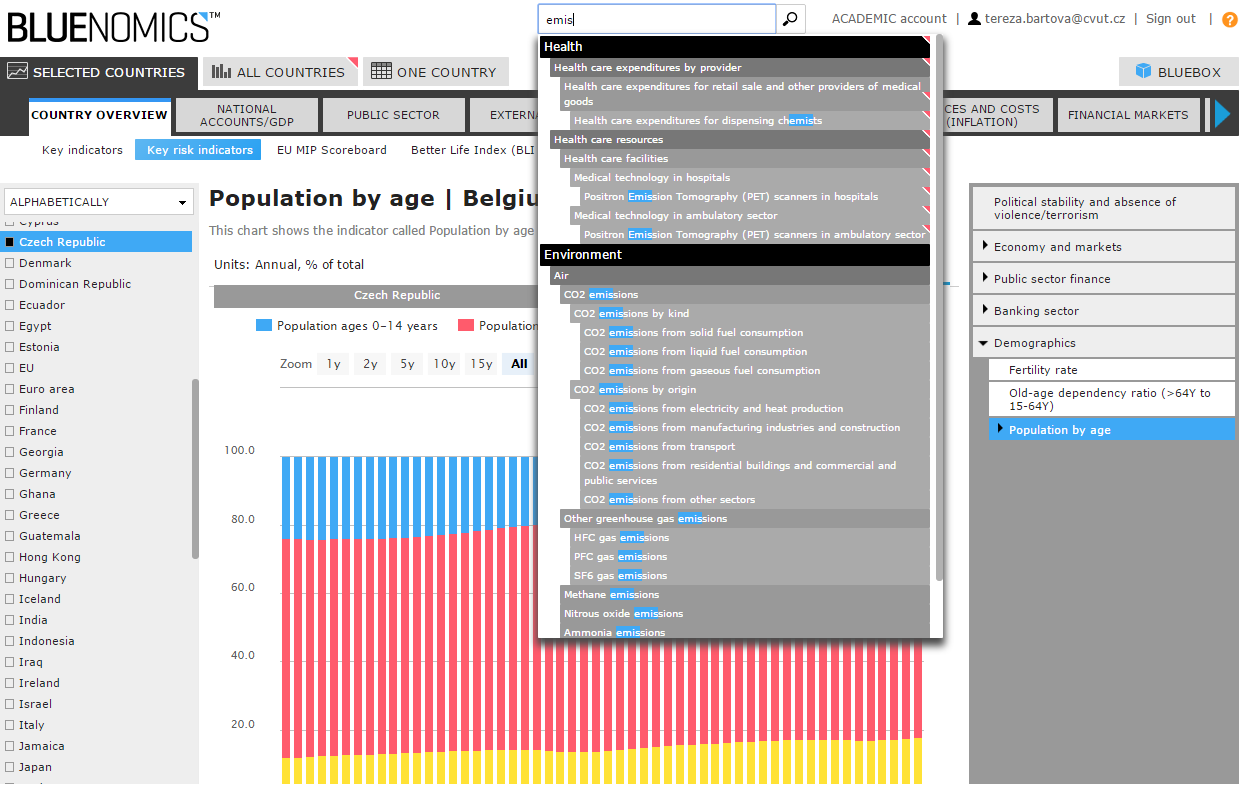Select SF6 gas emissions search result
The width and height of the screenshot is (1244, 810).
tap(750, 576)
